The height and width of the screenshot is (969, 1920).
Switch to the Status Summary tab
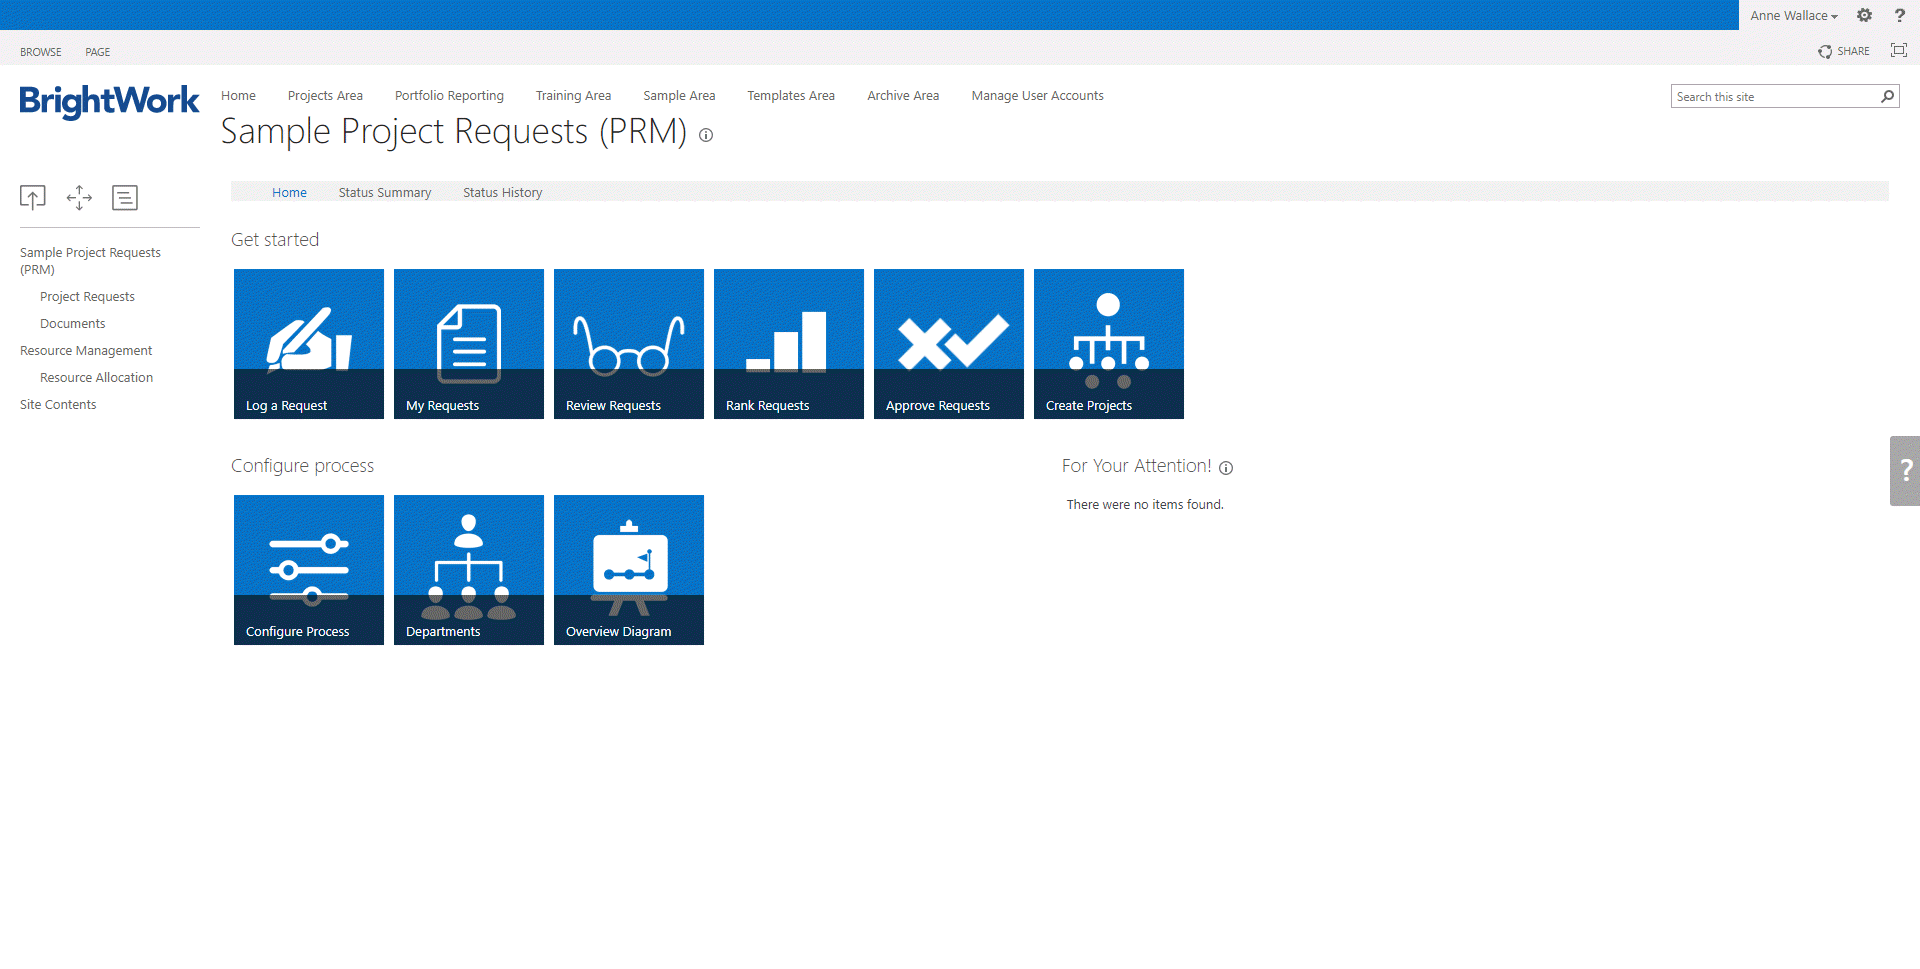[x=384, y=193]
